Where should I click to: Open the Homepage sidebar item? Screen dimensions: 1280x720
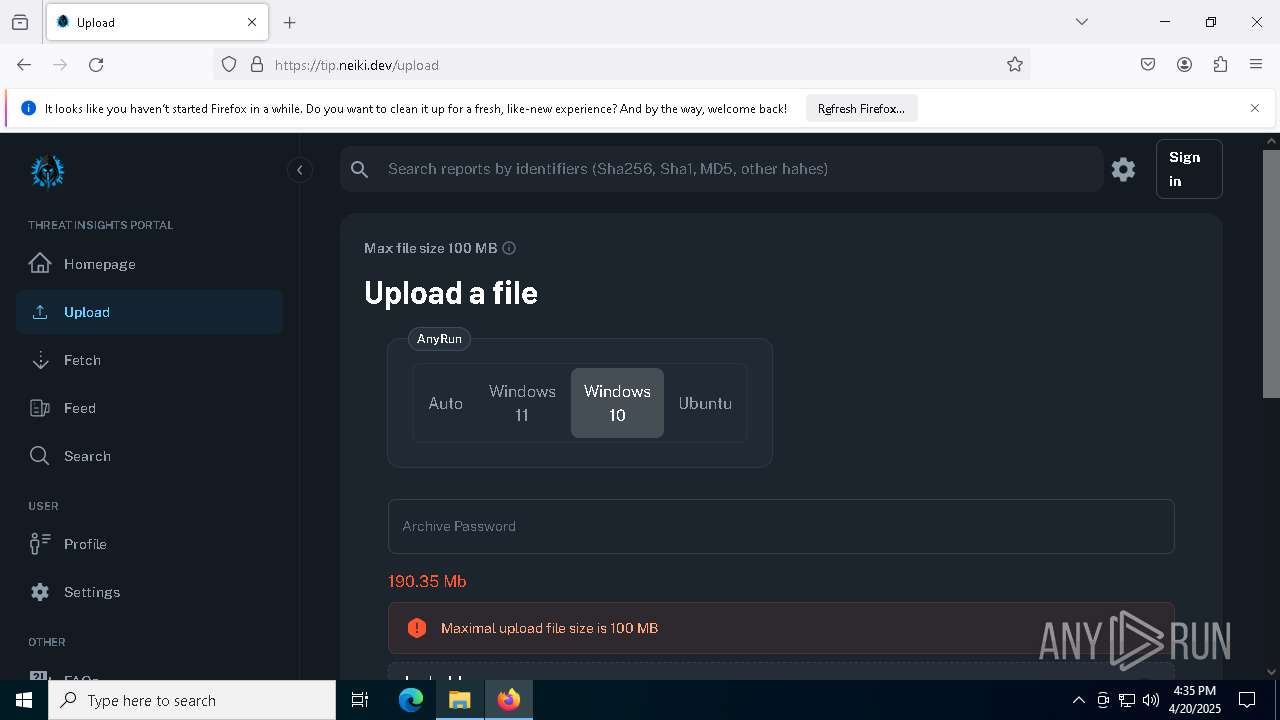[x=149, y=264]
